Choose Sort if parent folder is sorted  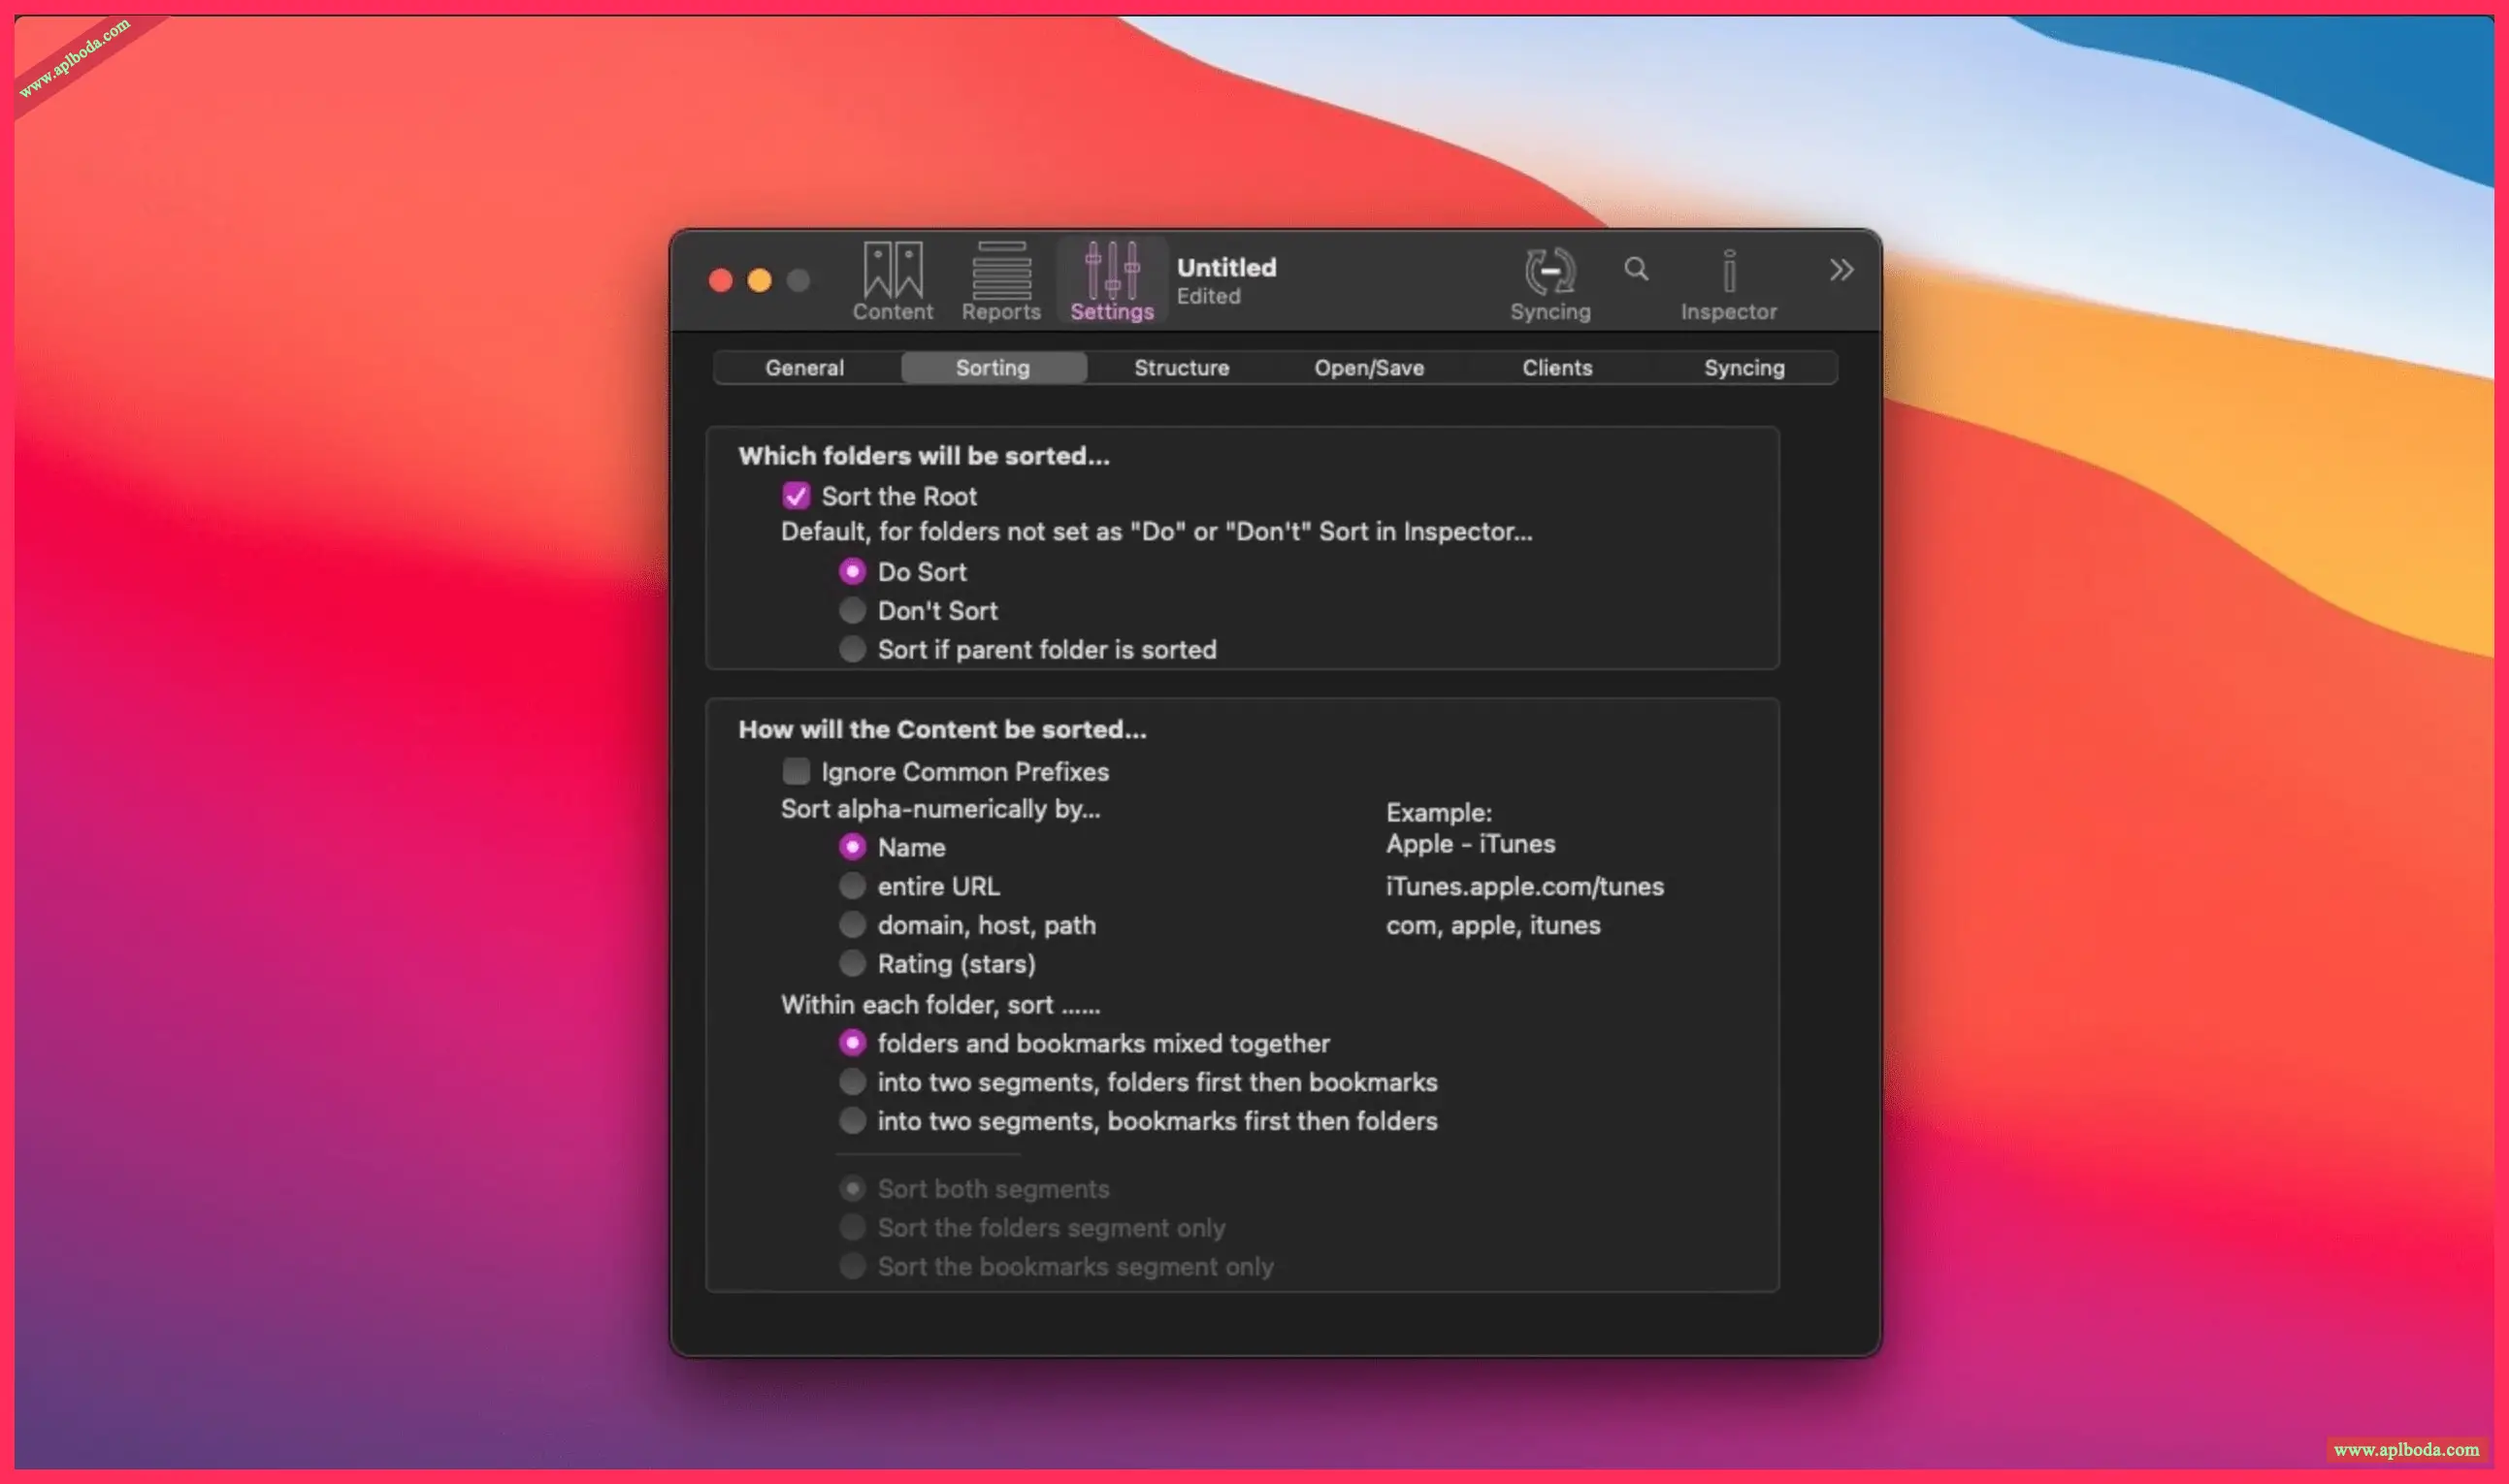(x=852, y=649)
